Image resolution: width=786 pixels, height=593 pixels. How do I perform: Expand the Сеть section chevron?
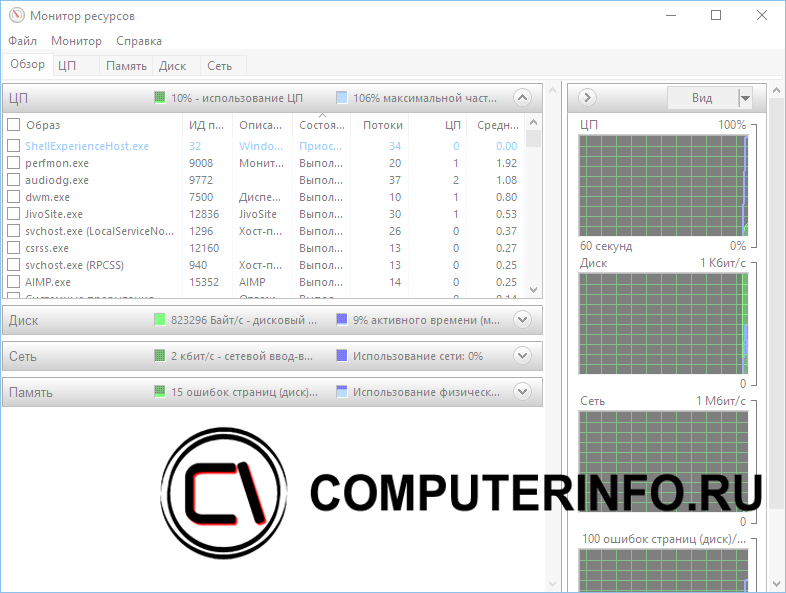point(522,355)
